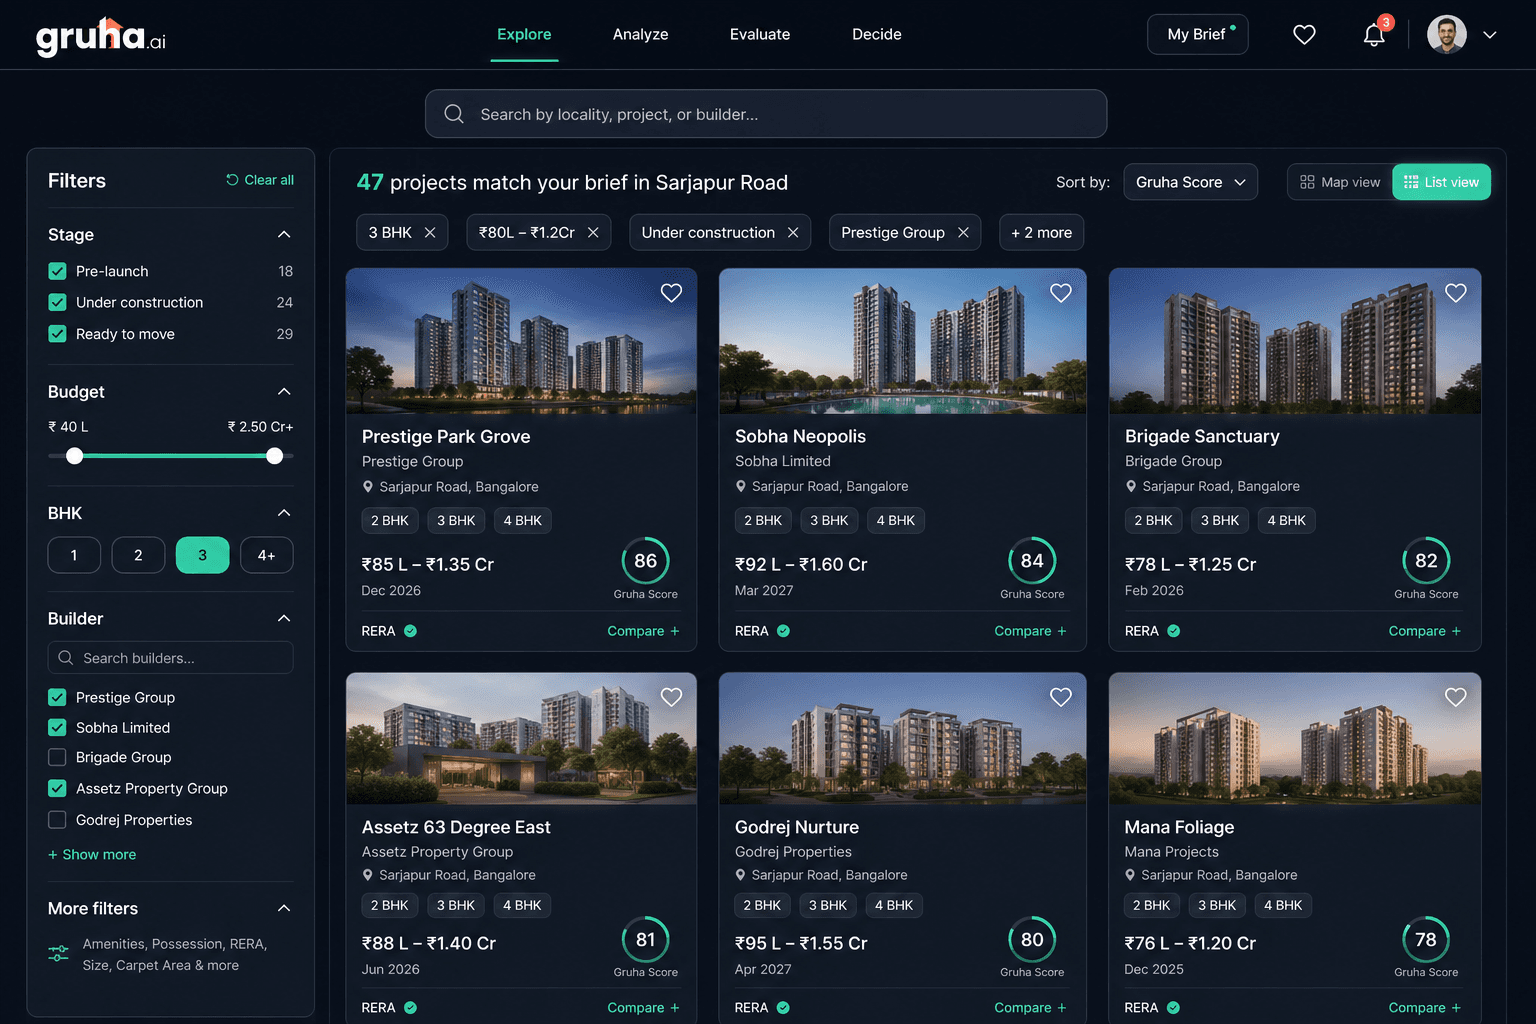Uncheck the Sobha Limited builder checkbox
Viewport: 1536px width, 1024px height.
[57, 727]
